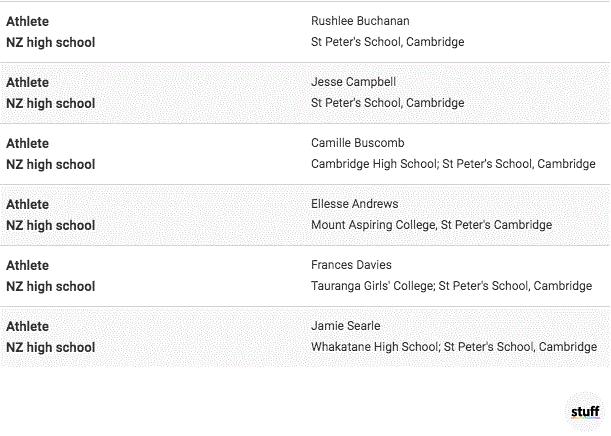
Task: Click NZ high school label in Ellesse Andrews row
Action: click(x=50, y=225)
